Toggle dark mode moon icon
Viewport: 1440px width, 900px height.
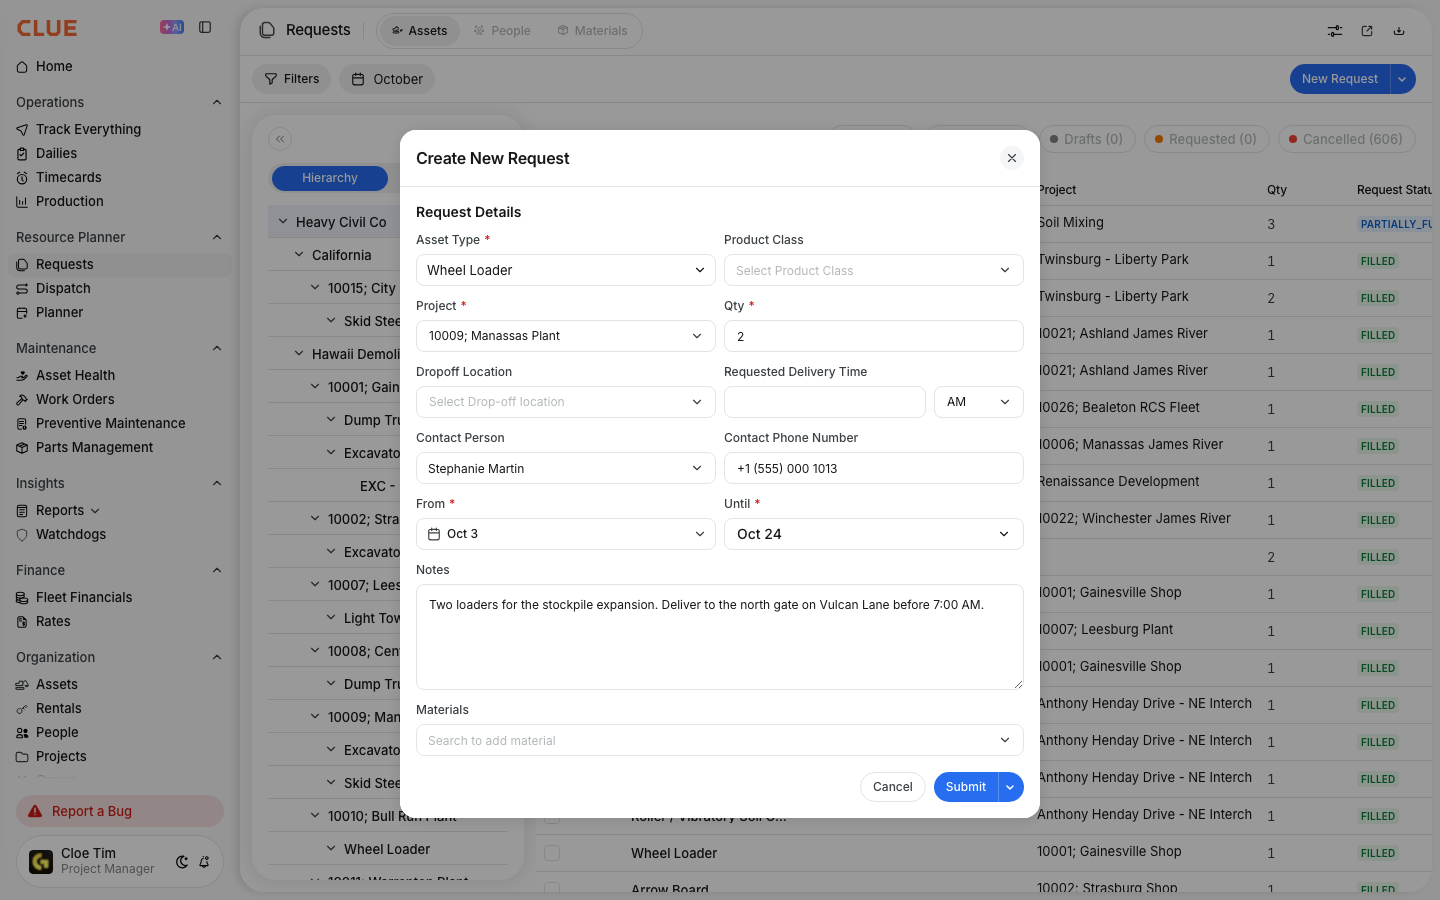182,862
